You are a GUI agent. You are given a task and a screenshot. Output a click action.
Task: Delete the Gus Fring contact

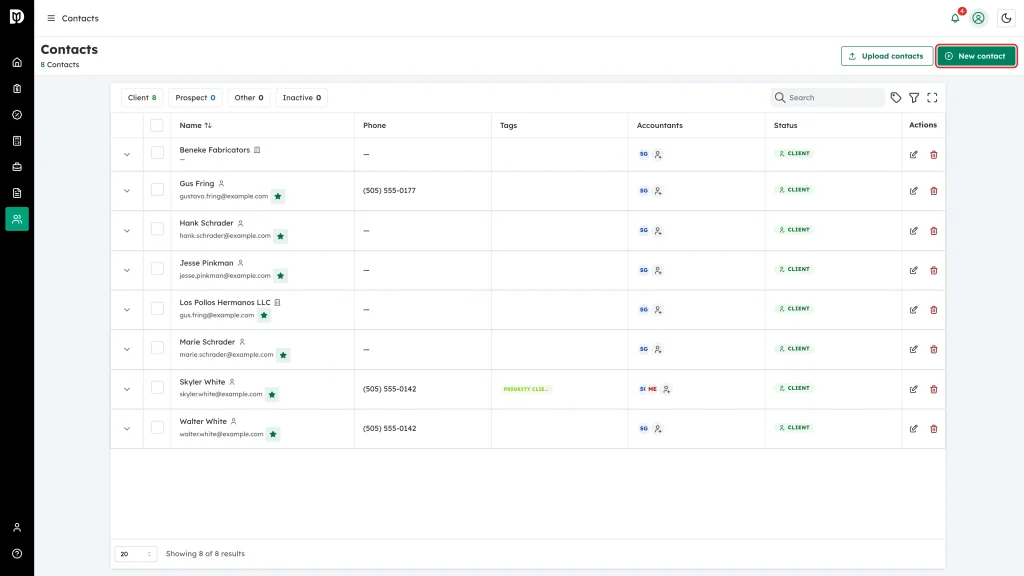[934, 191]
